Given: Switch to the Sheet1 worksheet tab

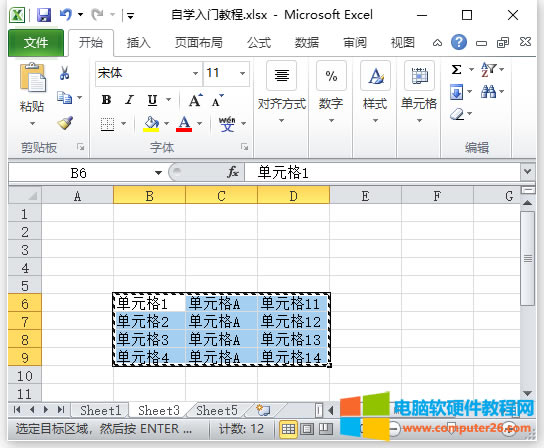Looking at the screenshot, I should [101, 411].
